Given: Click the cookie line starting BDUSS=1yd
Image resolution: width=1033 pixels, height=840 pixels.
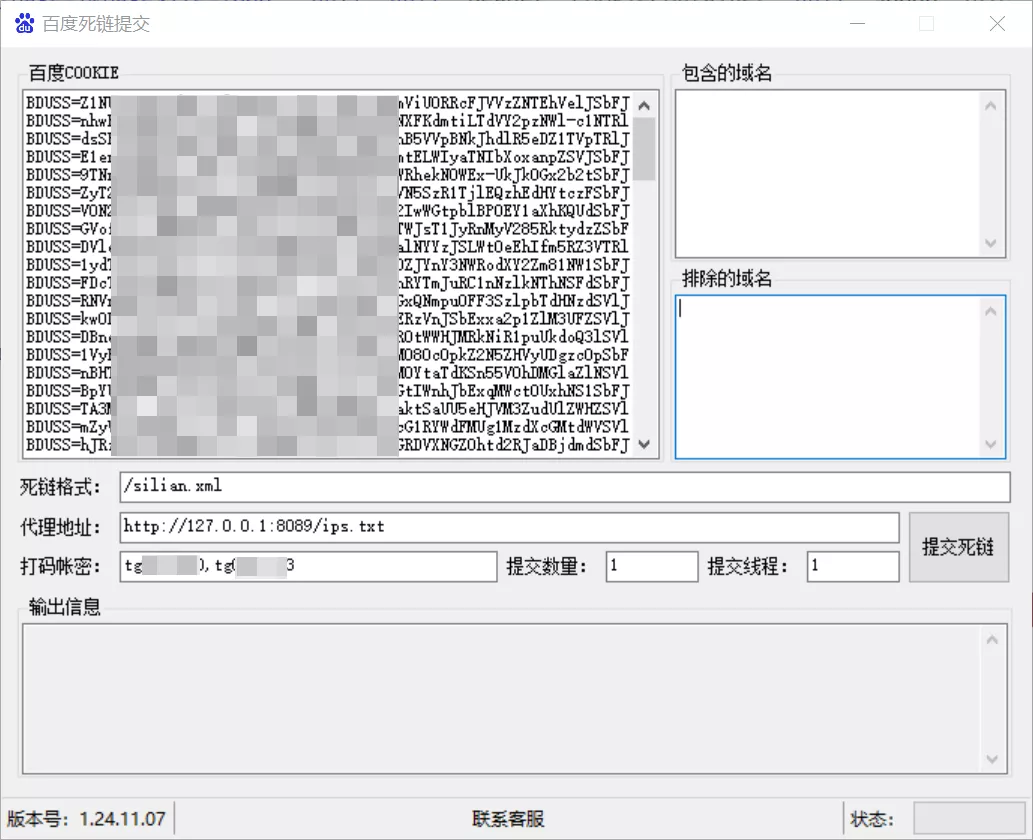Looking at the screenshot, I should [328, 265].
